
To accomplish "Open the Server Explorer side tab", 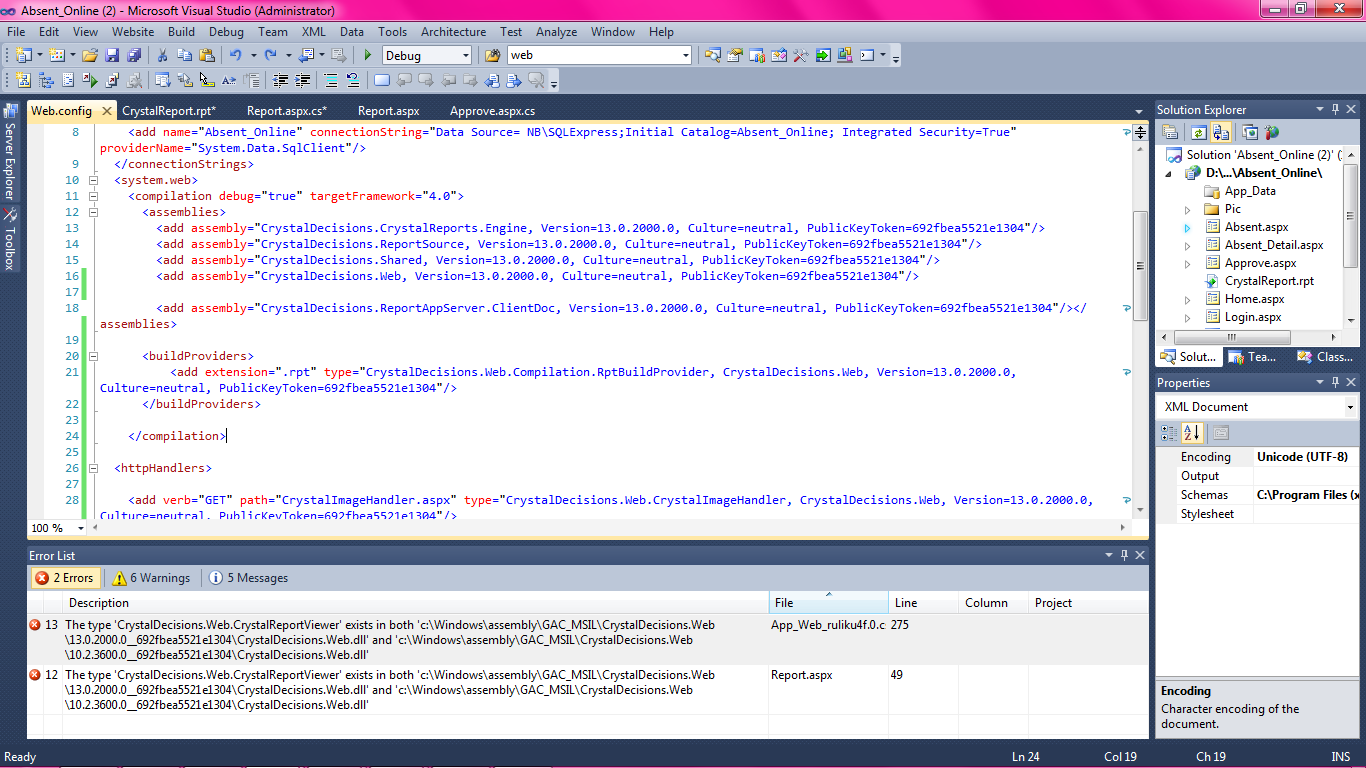I will [x=10, y=152].
